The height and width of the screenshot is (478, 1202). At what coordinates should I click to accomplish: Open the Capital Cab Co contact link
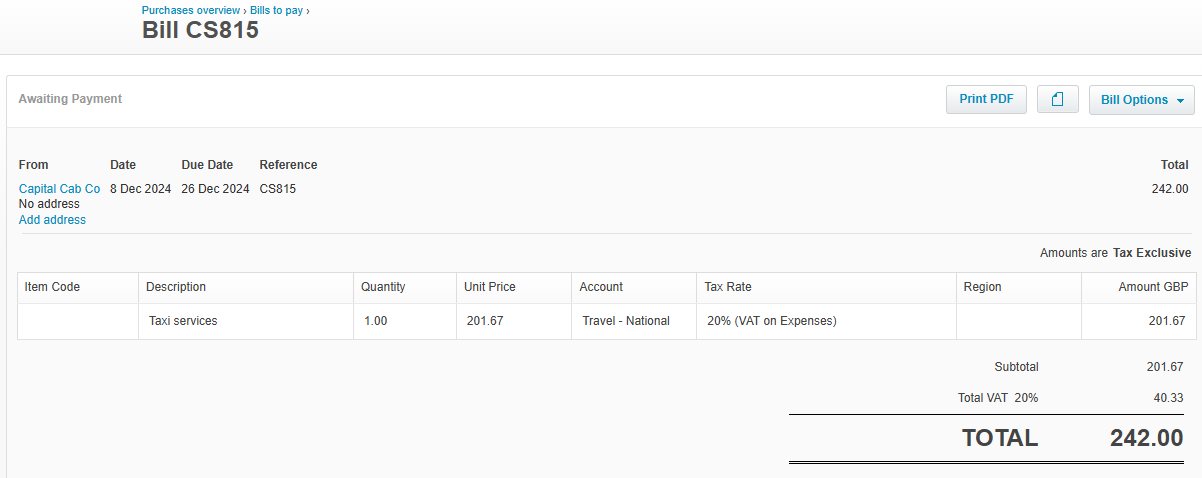[60, 188]
